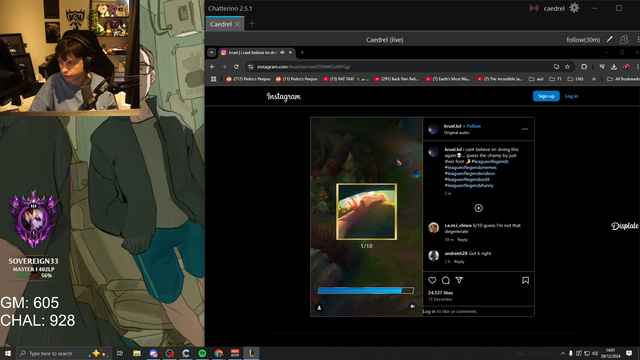
Task: Open kruel.lol profile picture in post header
Action: coord(433,129)
